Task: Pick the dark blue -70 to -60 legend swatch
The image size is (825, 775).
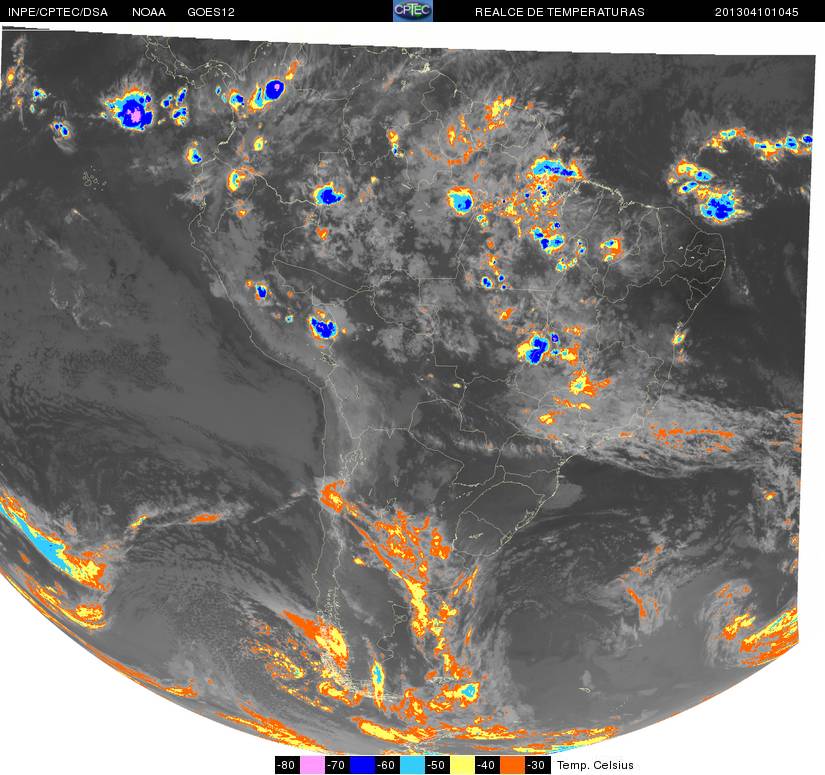Action: 362,765
